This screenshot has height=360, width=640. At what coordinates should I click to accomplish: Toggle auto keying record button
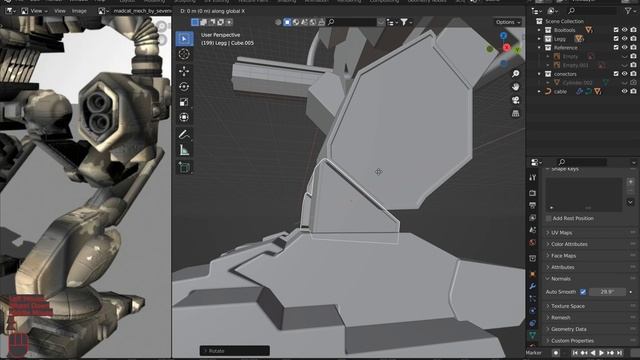tap(556, 353)
